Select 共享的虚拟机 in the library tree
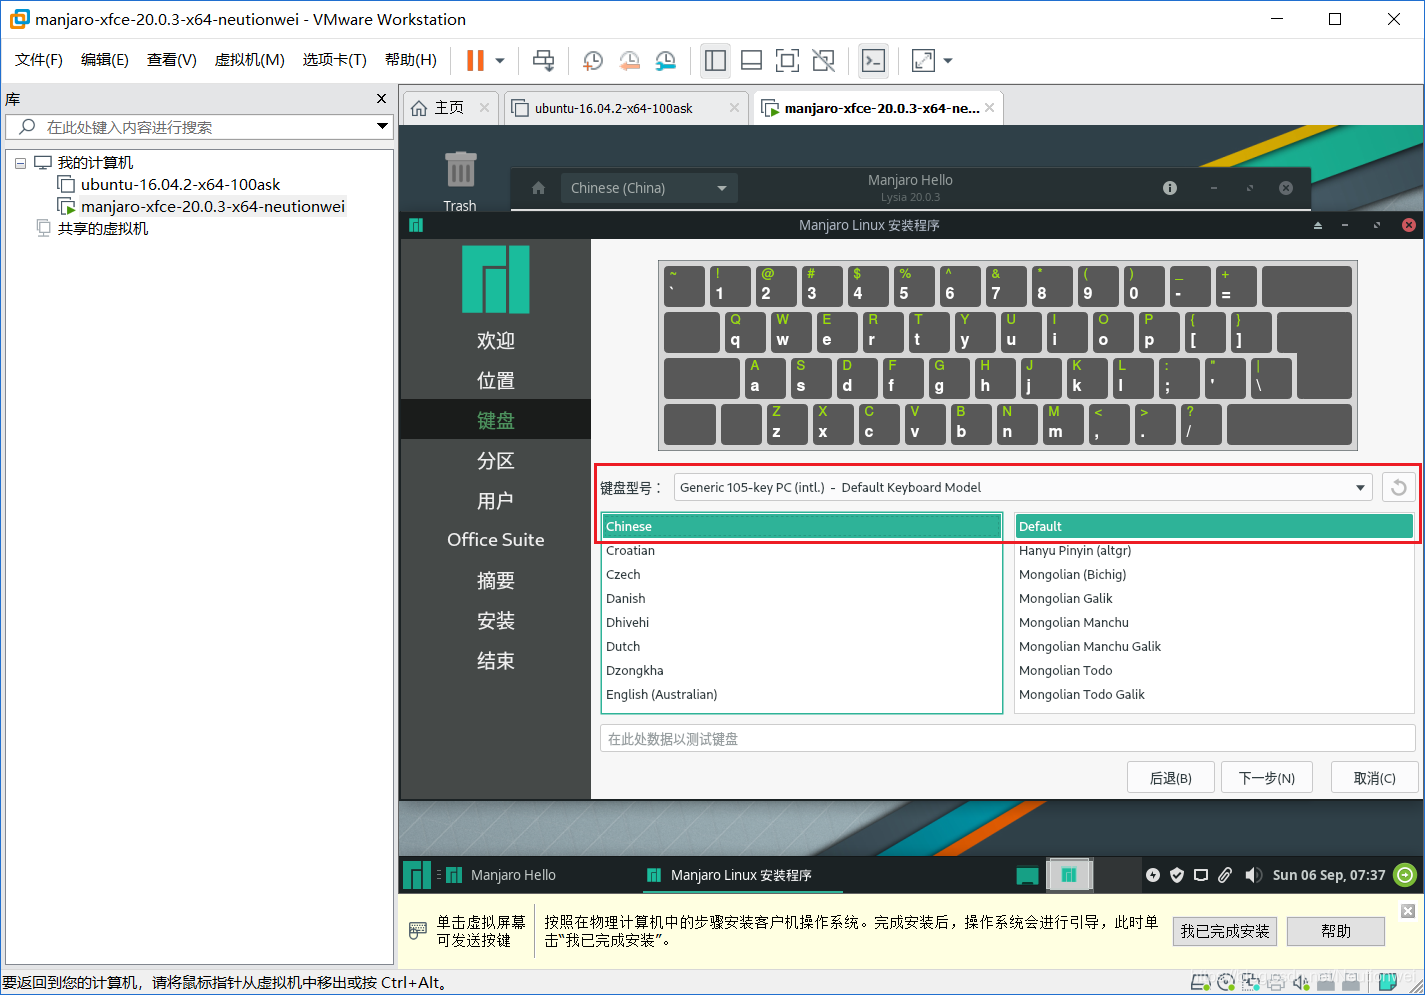 [102, 228]
